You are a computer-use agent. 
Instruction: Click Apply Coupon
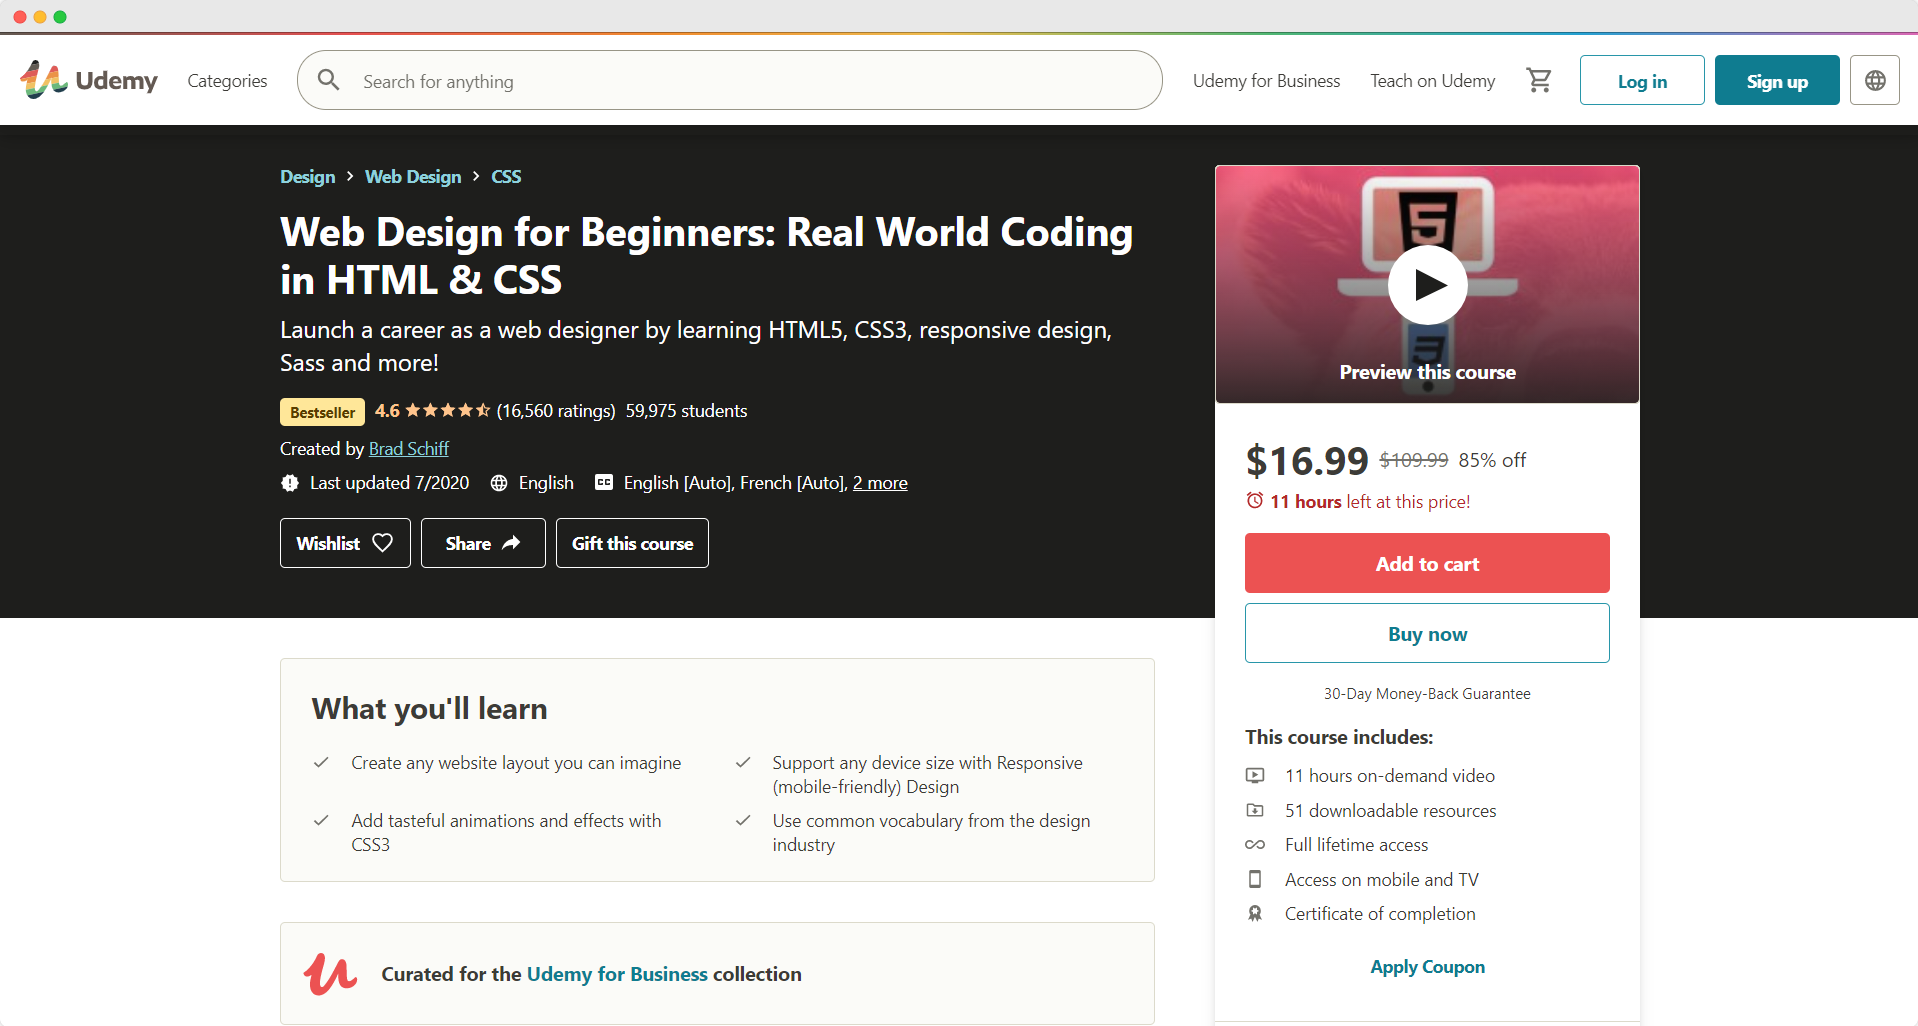(1427, 967)
